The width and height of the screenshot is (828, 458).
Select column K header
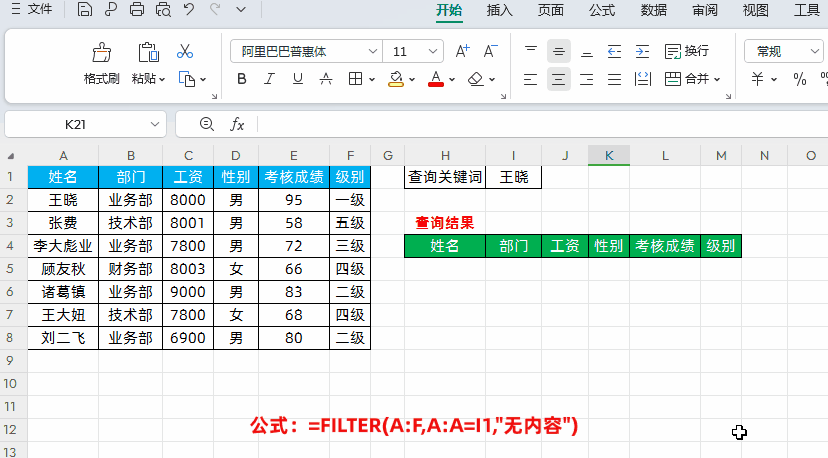pyautogui.click(x=609, y=155)
